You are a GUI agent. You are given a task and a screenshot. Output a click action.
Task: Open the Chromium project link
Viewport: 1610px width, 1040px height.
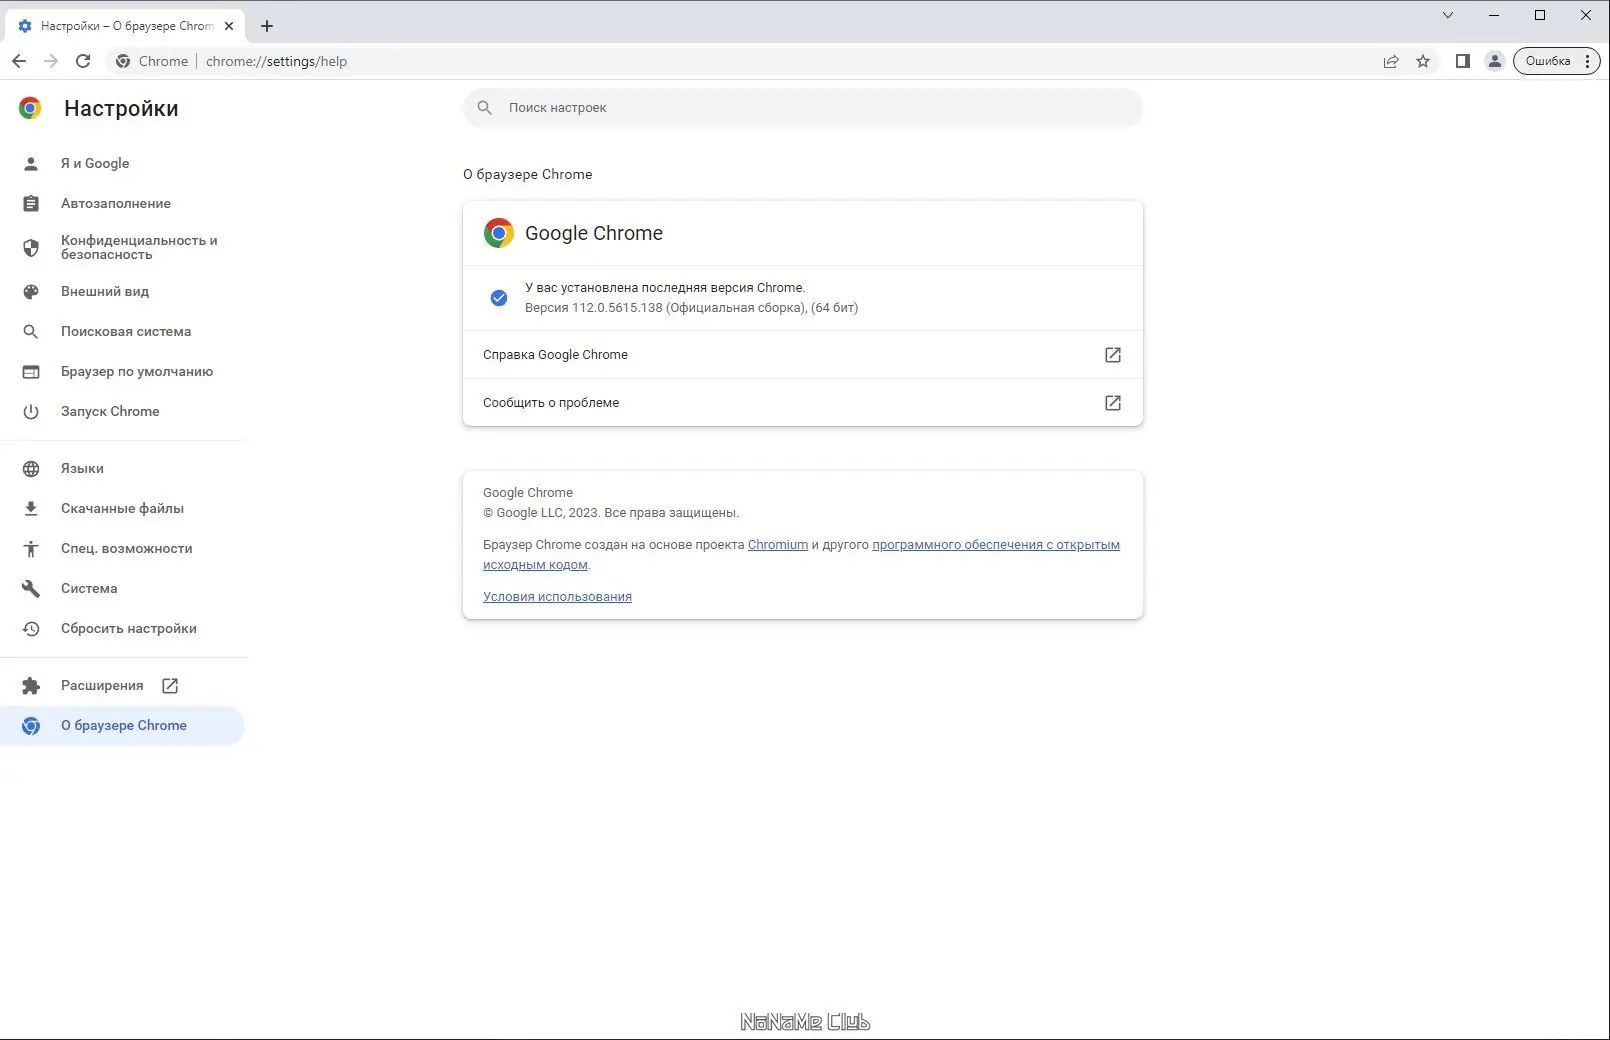(778, 545)
